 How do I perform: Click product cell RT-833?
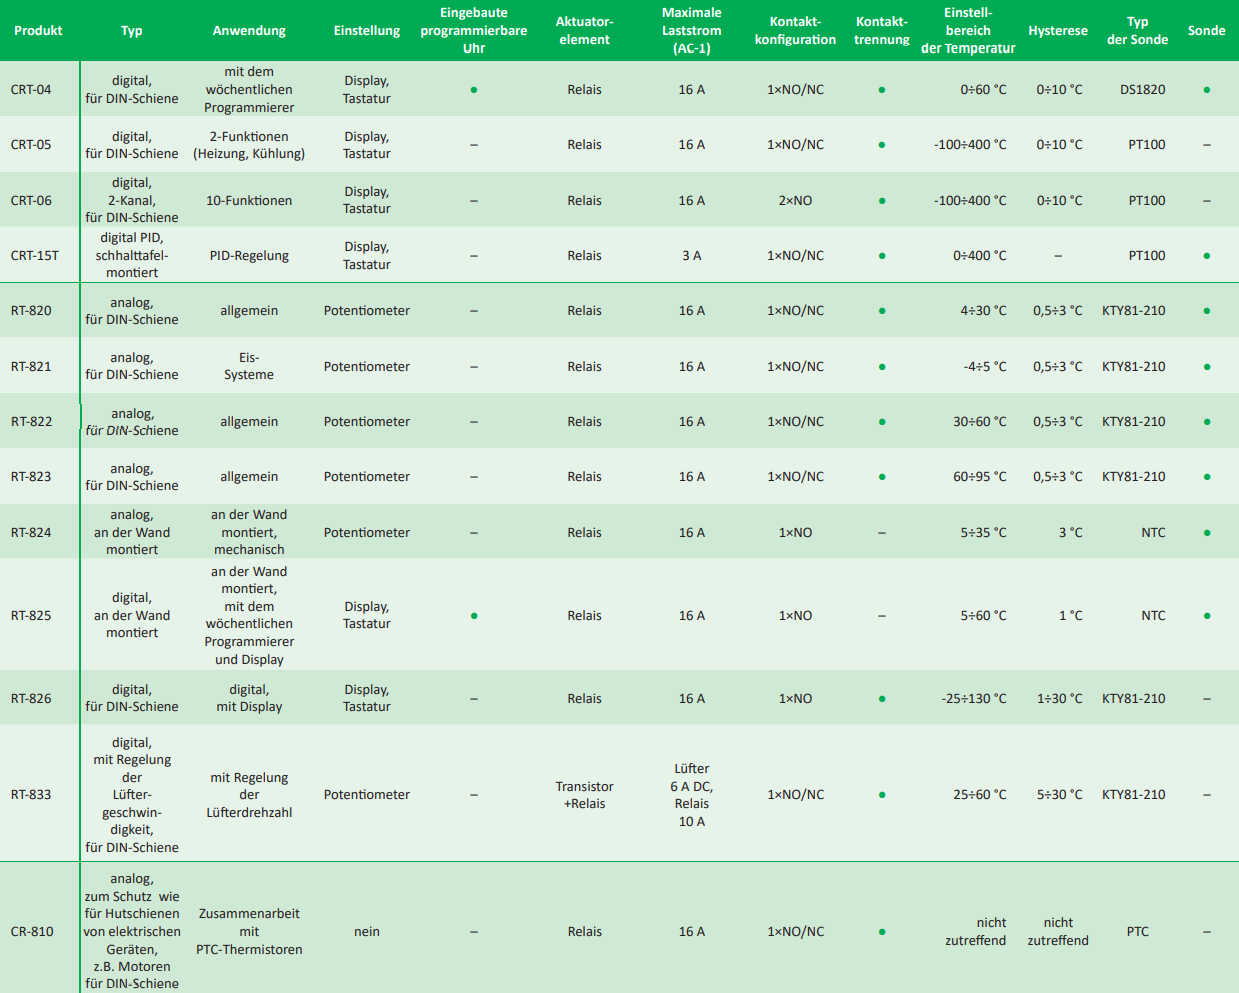click(31, 795)
